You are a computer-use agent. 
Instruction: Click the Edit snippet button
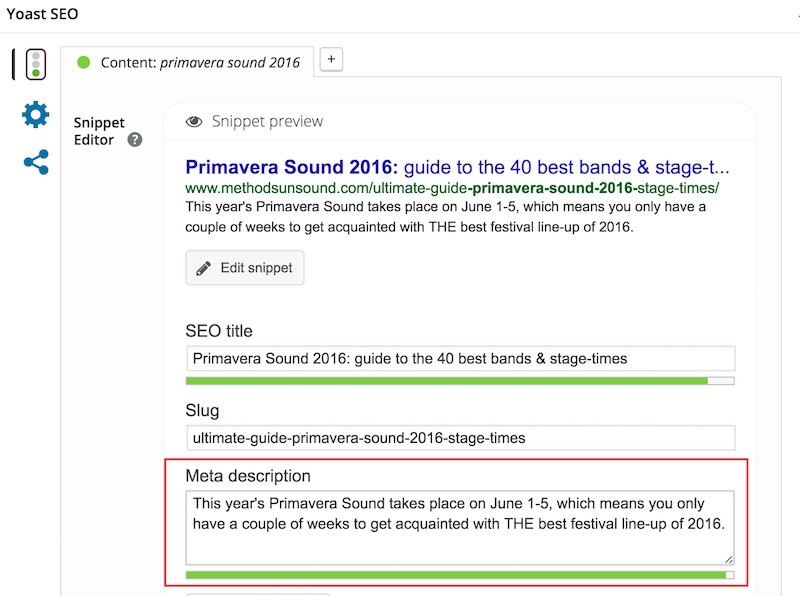245,267
